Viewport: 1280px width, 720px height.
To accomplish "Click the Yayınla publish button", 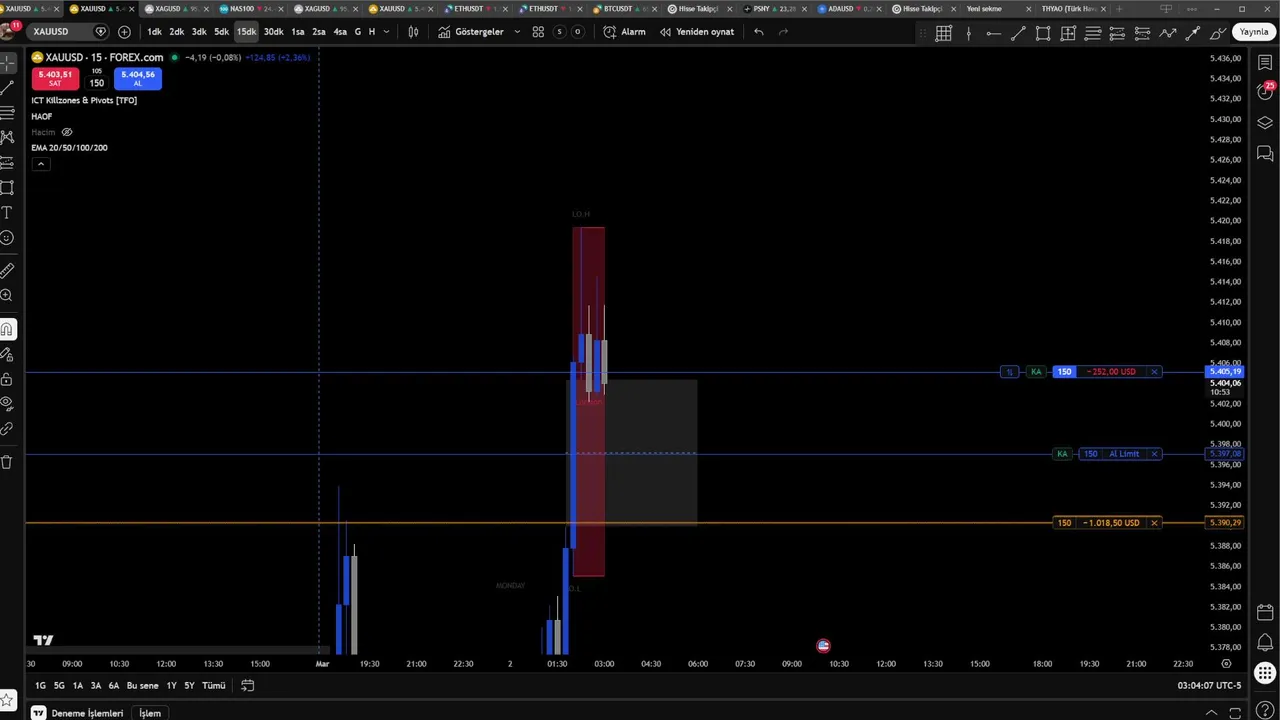I will point(1254,32).
